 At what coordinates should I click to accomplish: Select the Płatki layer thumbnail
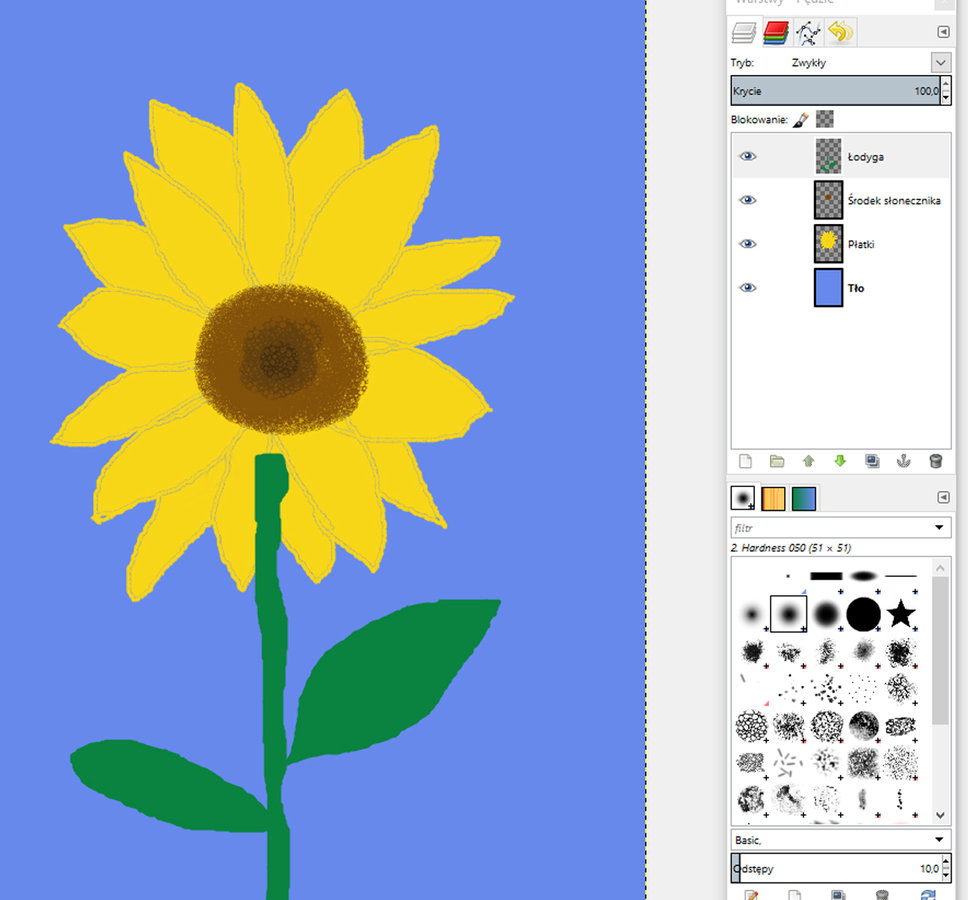click(x=828, y=244)
